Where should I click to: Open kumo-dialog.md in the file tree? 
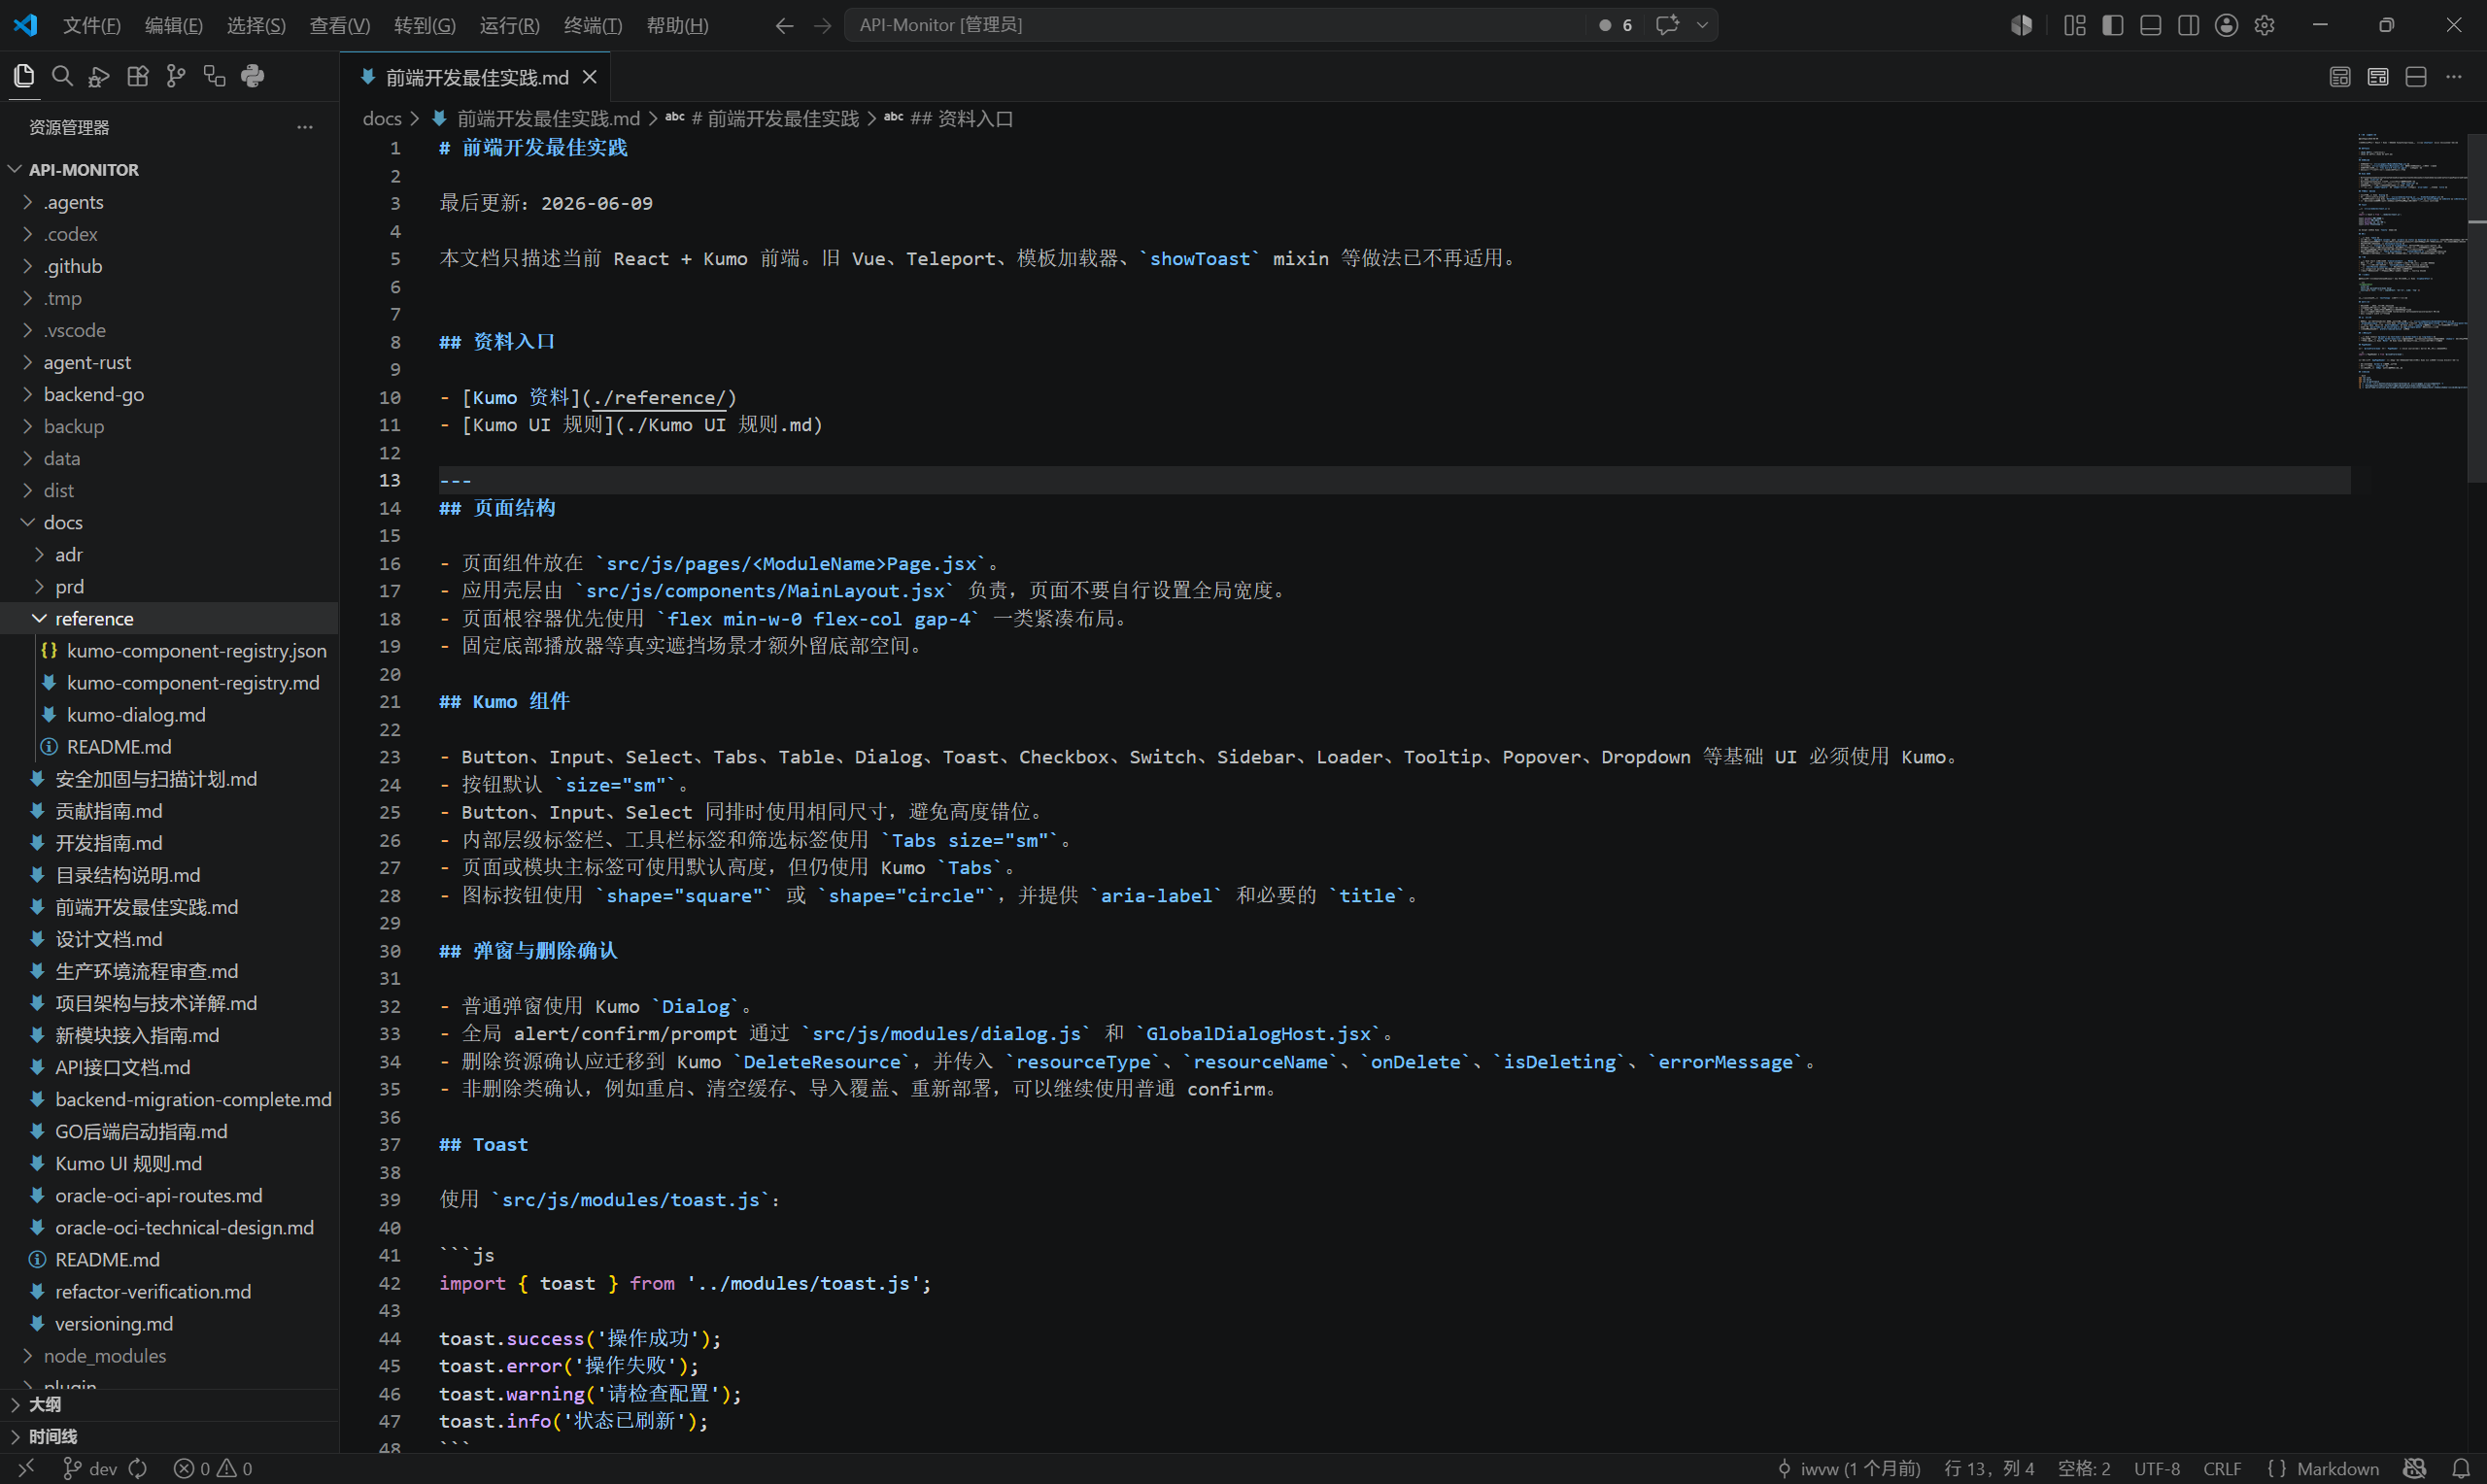tap(170, 714)
